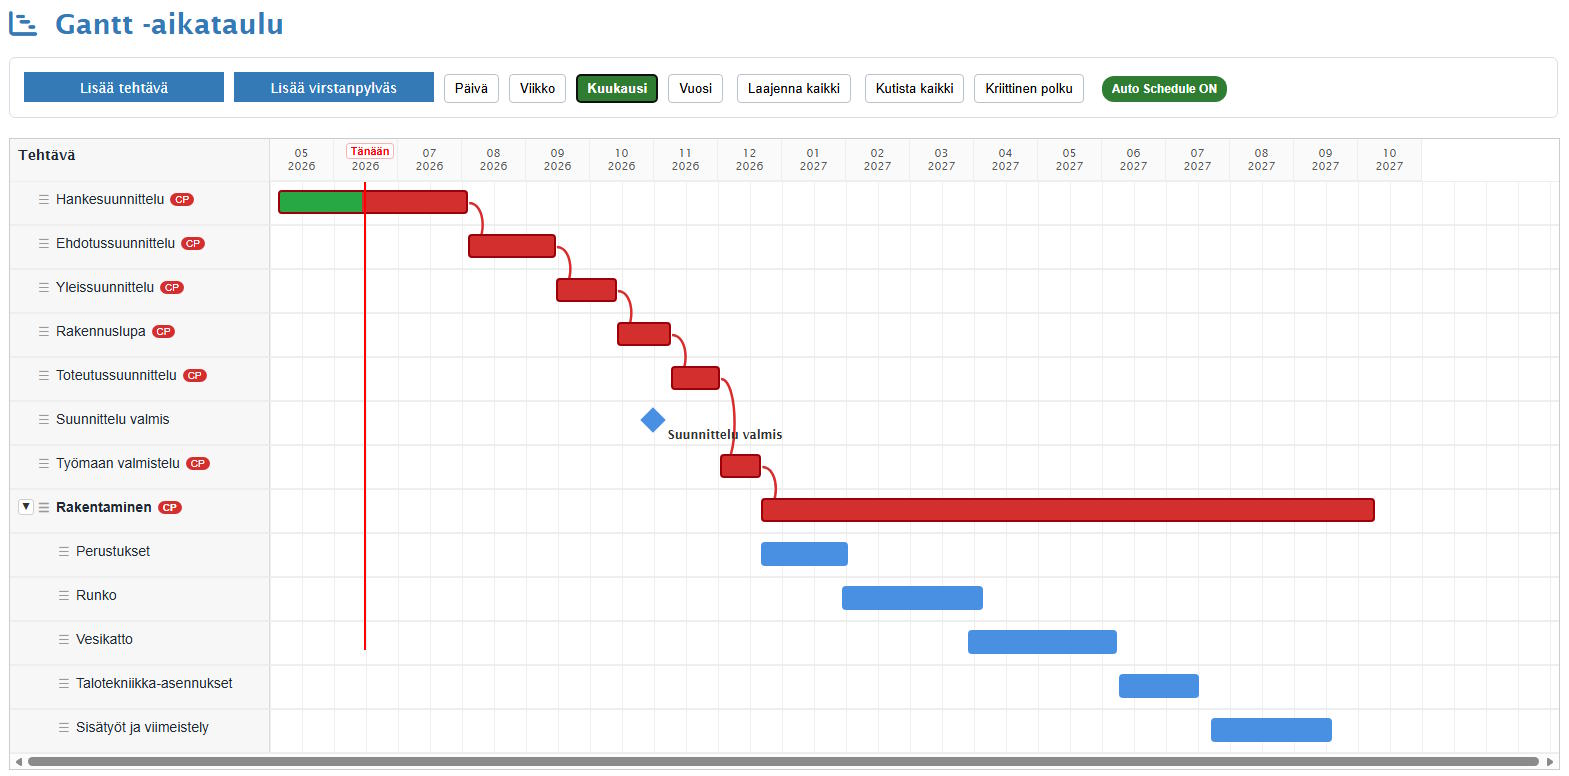Image resolution: width=1569 pixels, height=776 pixels.
Task: Click drag handle icon of Runko row
Action: click(64, 595)
